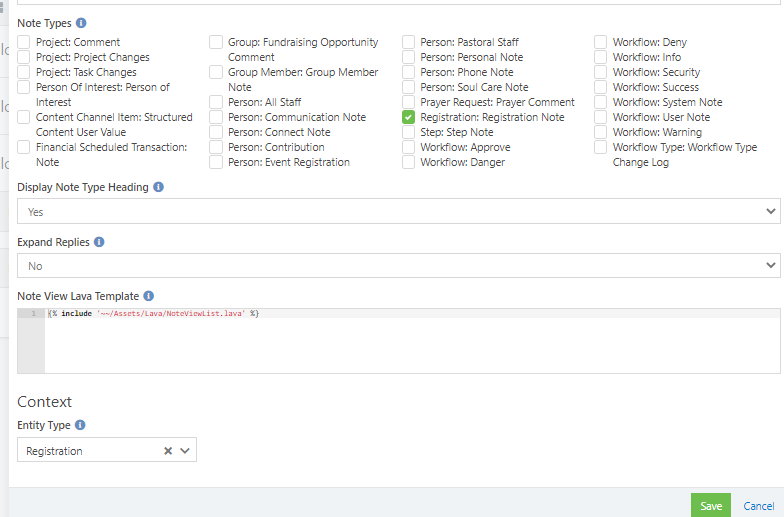Image resolution: width=784 pixels, height=517 pixels.
Task: Check Person Of Interest note type
Action: pos(24,87)
